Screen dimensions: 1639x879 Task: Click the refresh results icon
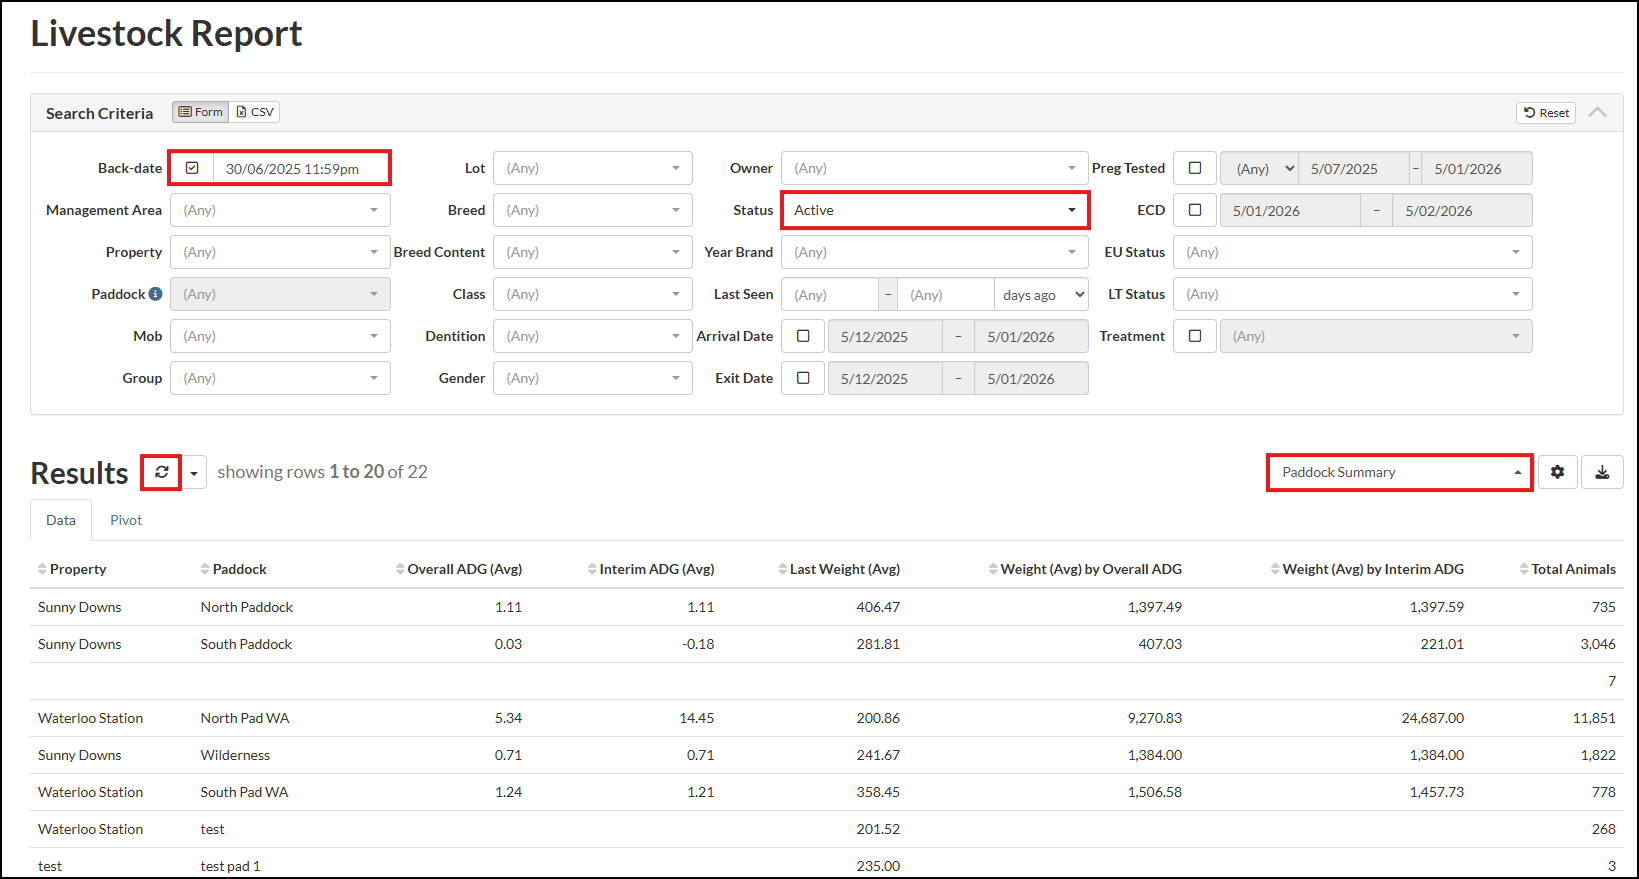pos(161,472)
